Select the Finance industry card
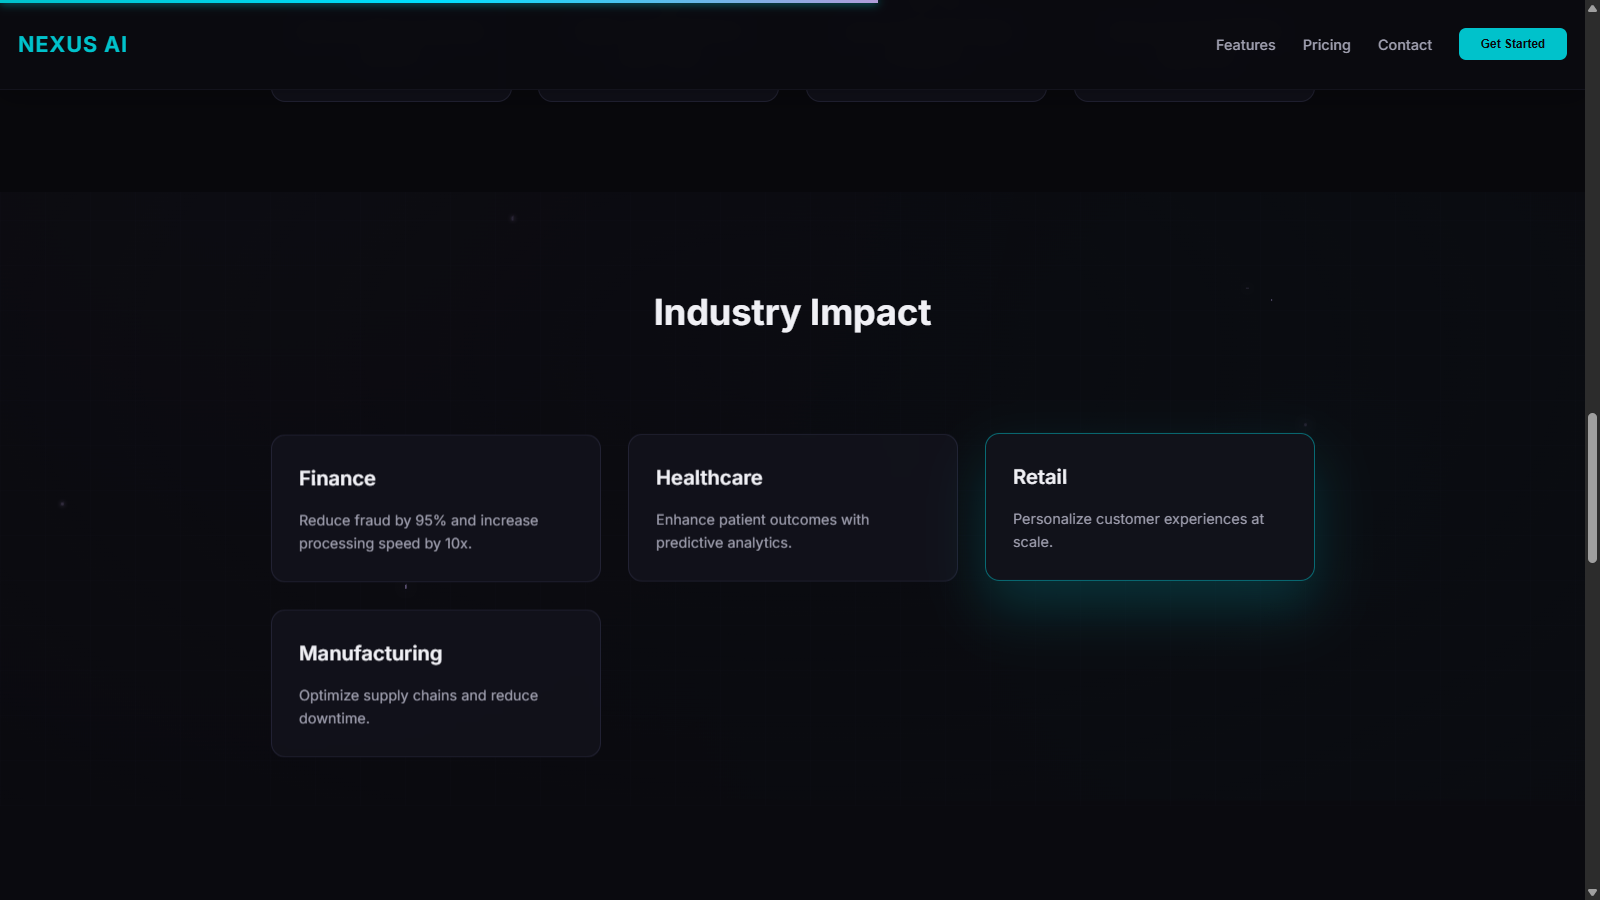The width and height of the screenshot is (1600, 900). click(435, 508)
